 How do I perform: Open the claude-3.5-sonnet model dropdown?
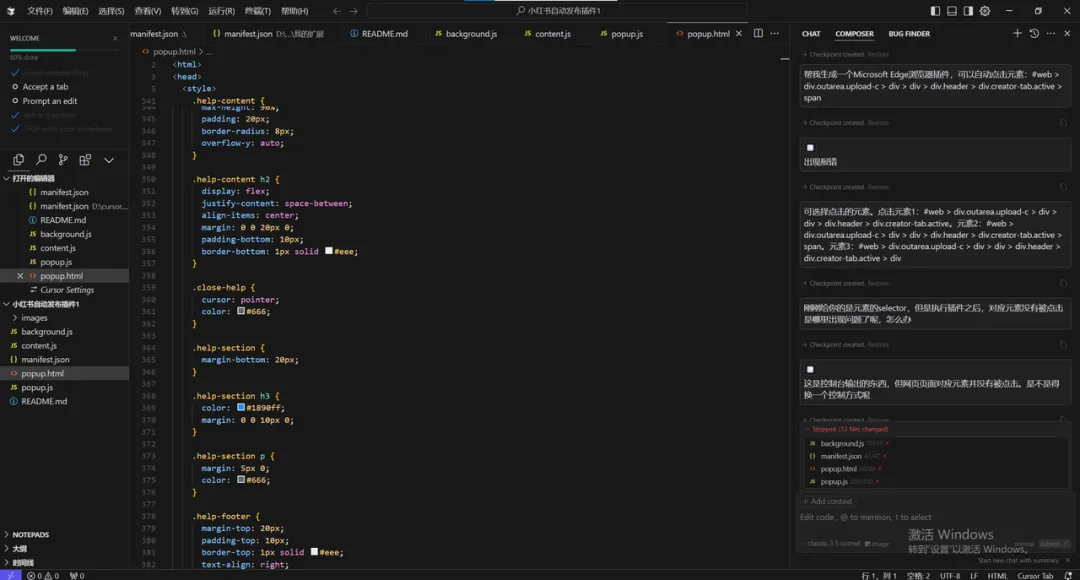pos(831,543)
